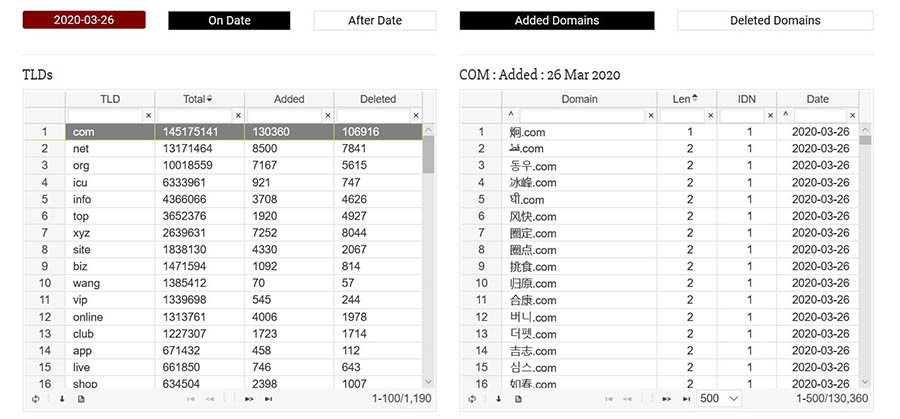Clear the TLD column filter
This screenshot has width=900, height=419.
tap(149, 115)
